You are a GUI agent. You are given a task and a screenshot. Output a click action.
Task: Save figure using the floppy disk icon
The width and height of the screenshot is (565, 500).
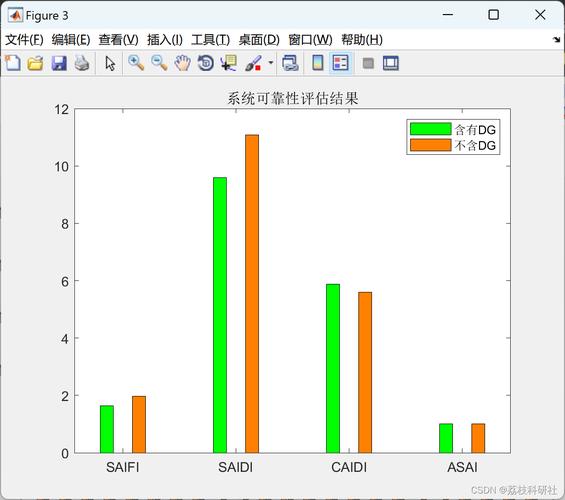click(59, 63)
